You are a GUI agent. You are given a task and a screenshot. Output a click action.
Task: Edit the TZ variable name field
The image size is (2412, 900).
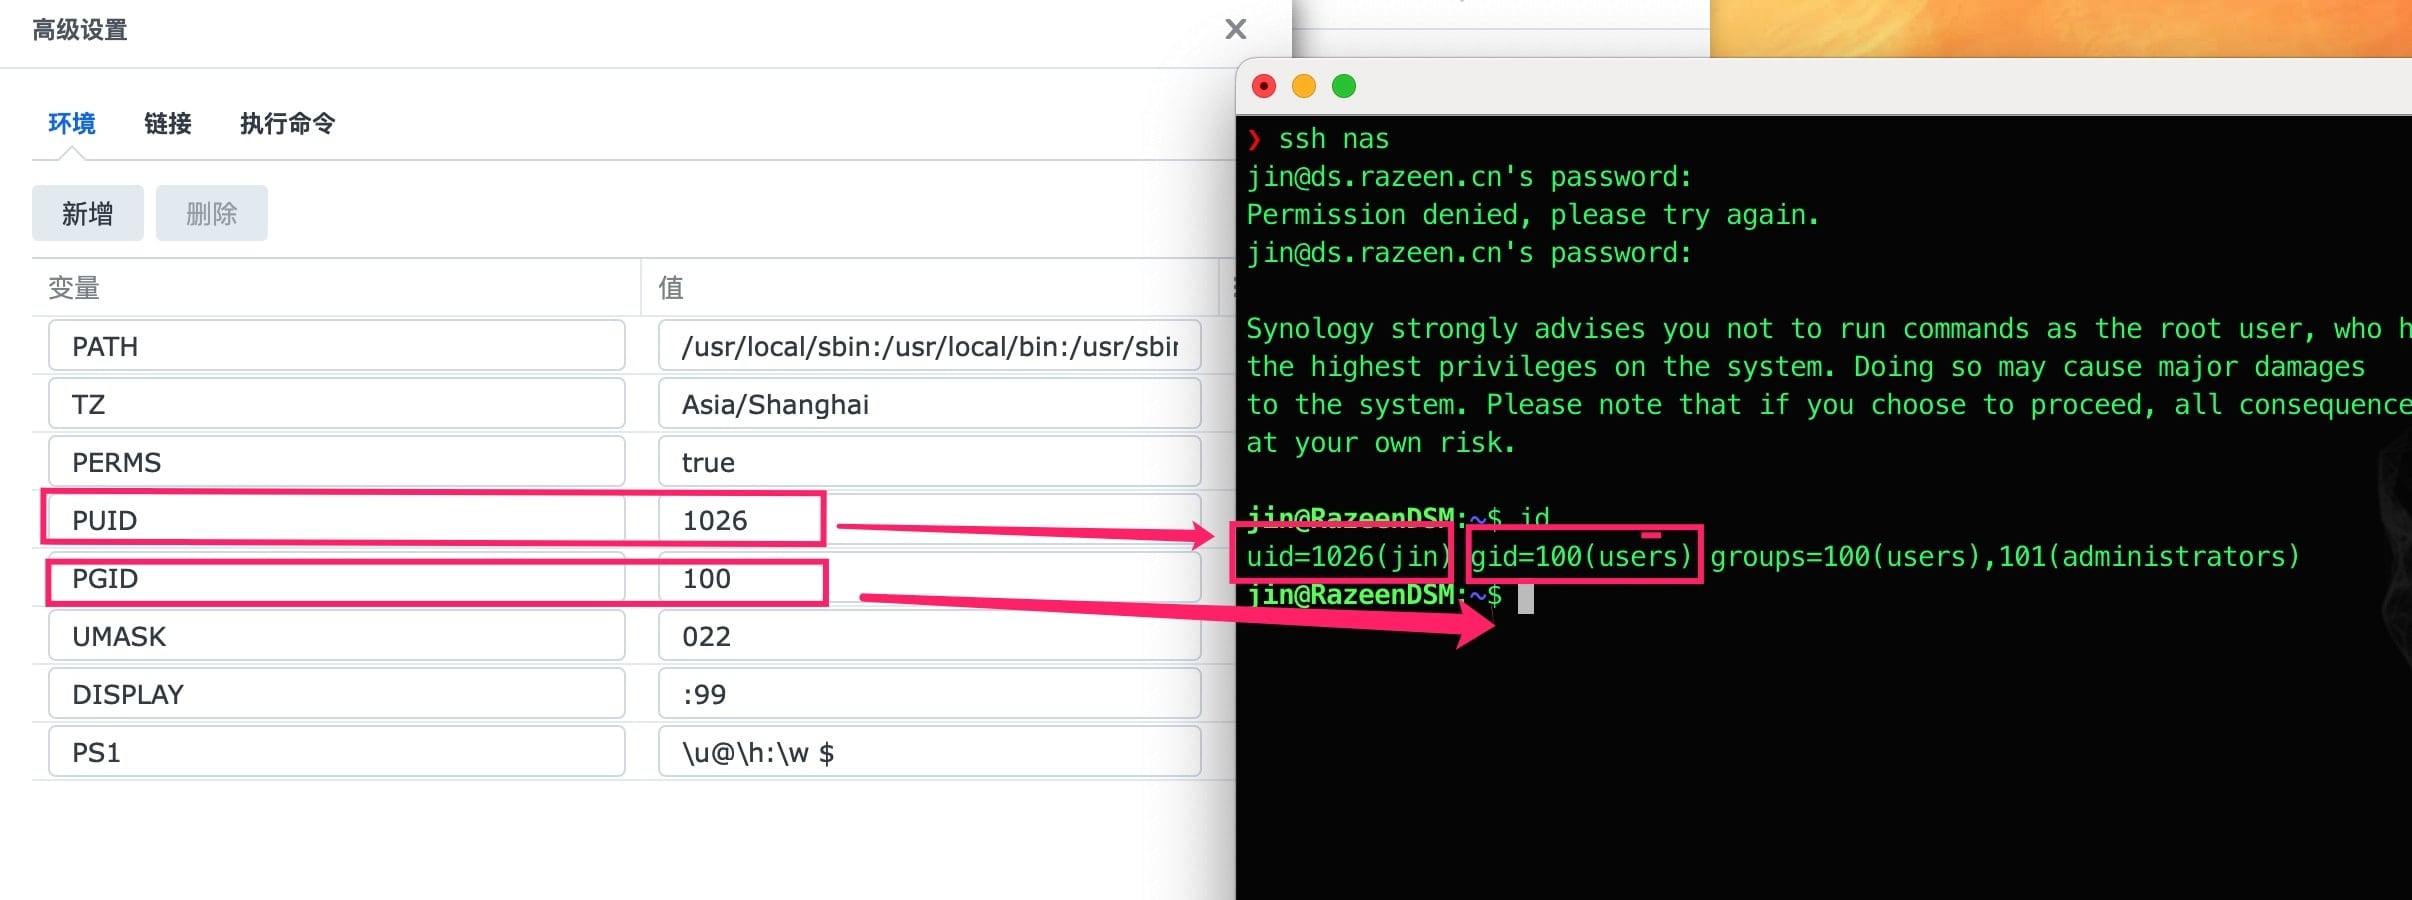[x=337, y=404]
